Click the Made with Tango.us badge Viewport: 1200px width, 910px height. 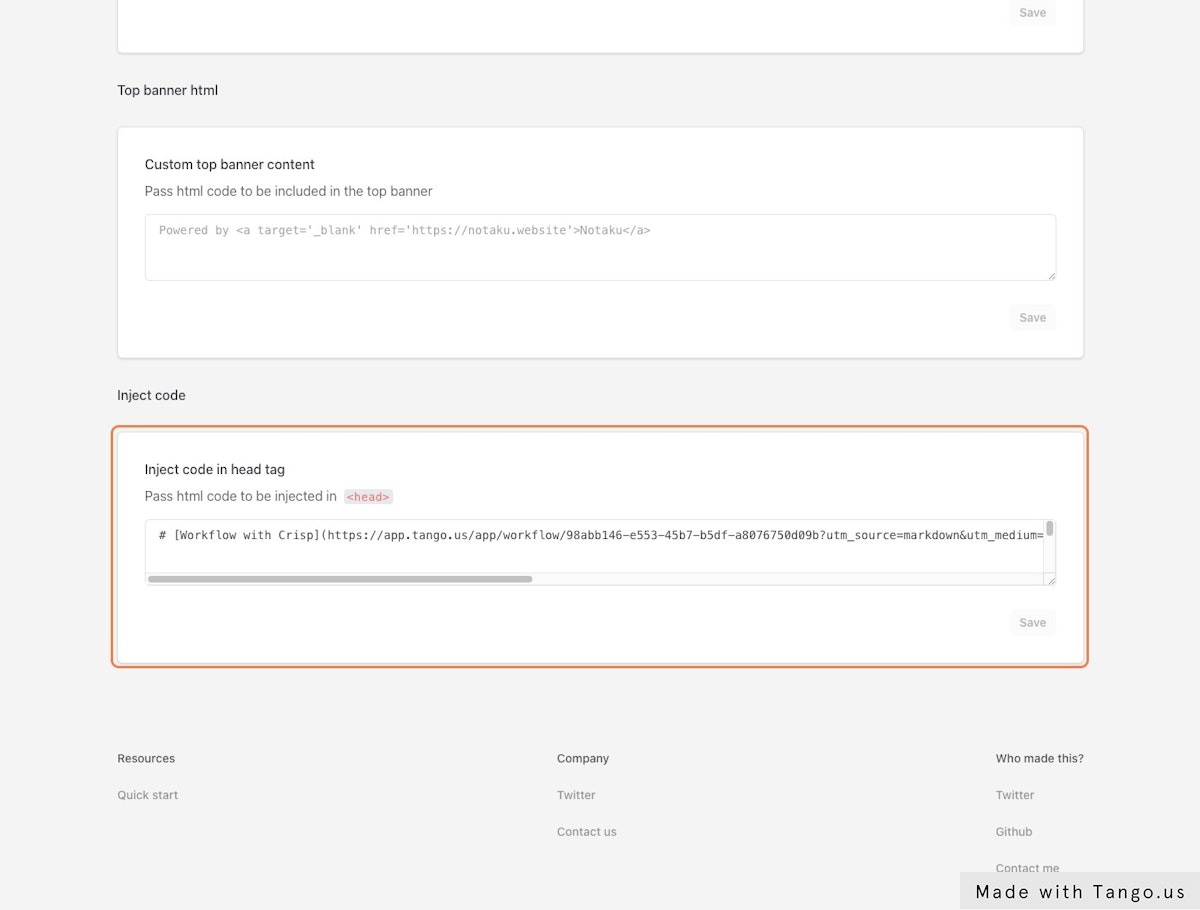coord(1080,892)
